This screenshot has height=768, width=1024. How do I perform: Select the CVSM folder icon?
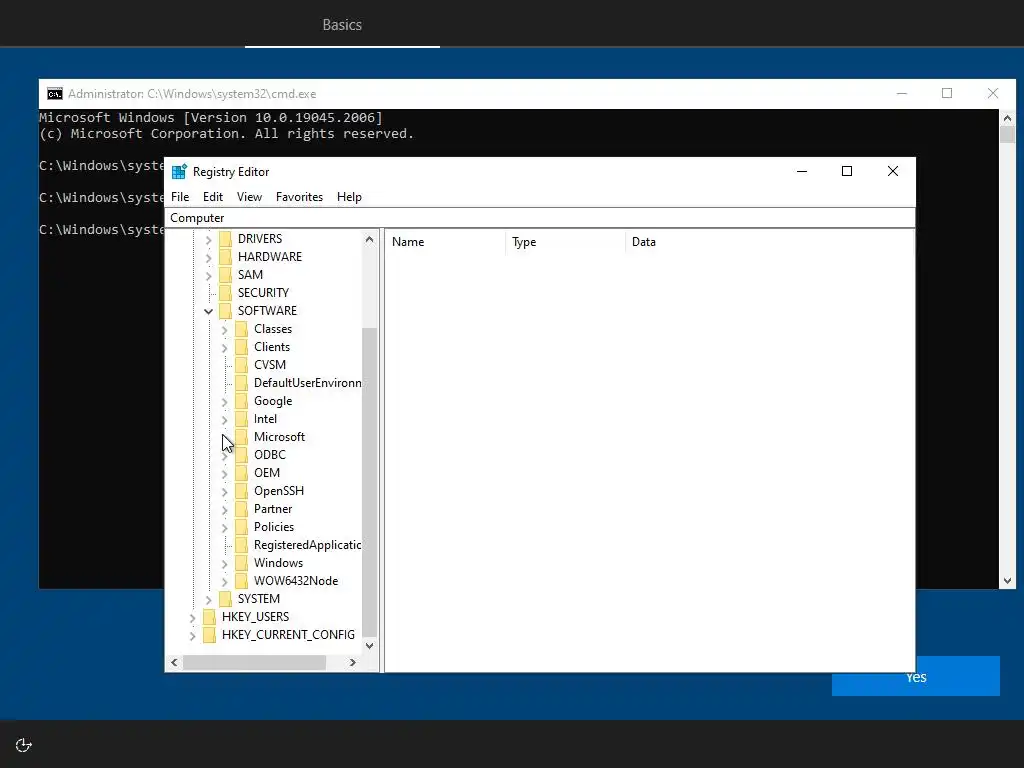coord(242,364)
